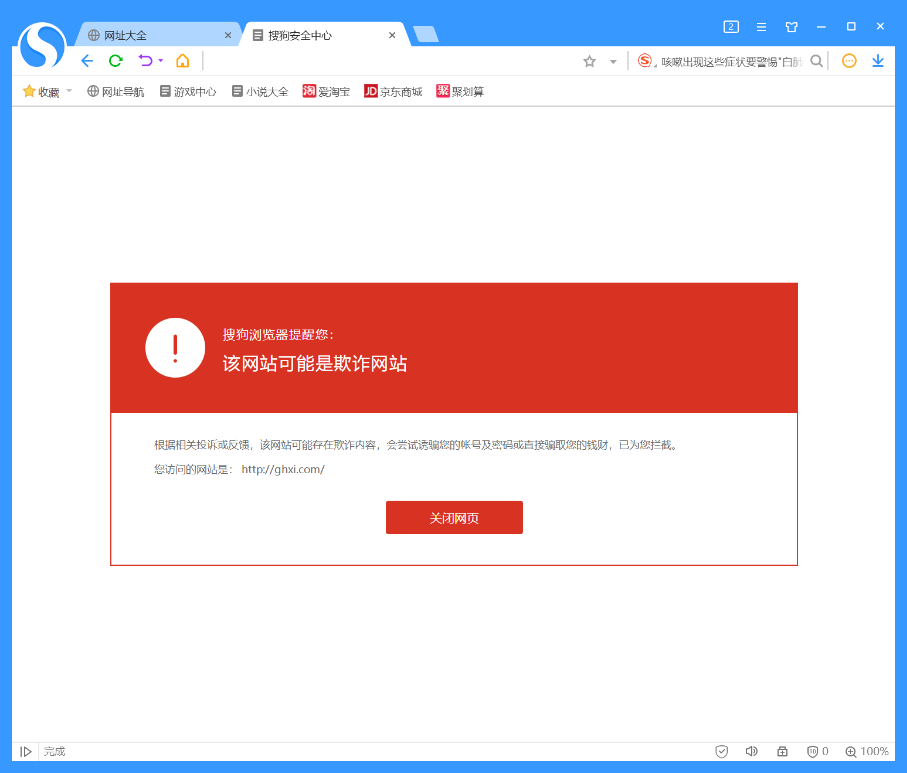This screenshot has height=773, width=907.
Task: Mute page audio via speaker icon
Action: pos(752,751)
